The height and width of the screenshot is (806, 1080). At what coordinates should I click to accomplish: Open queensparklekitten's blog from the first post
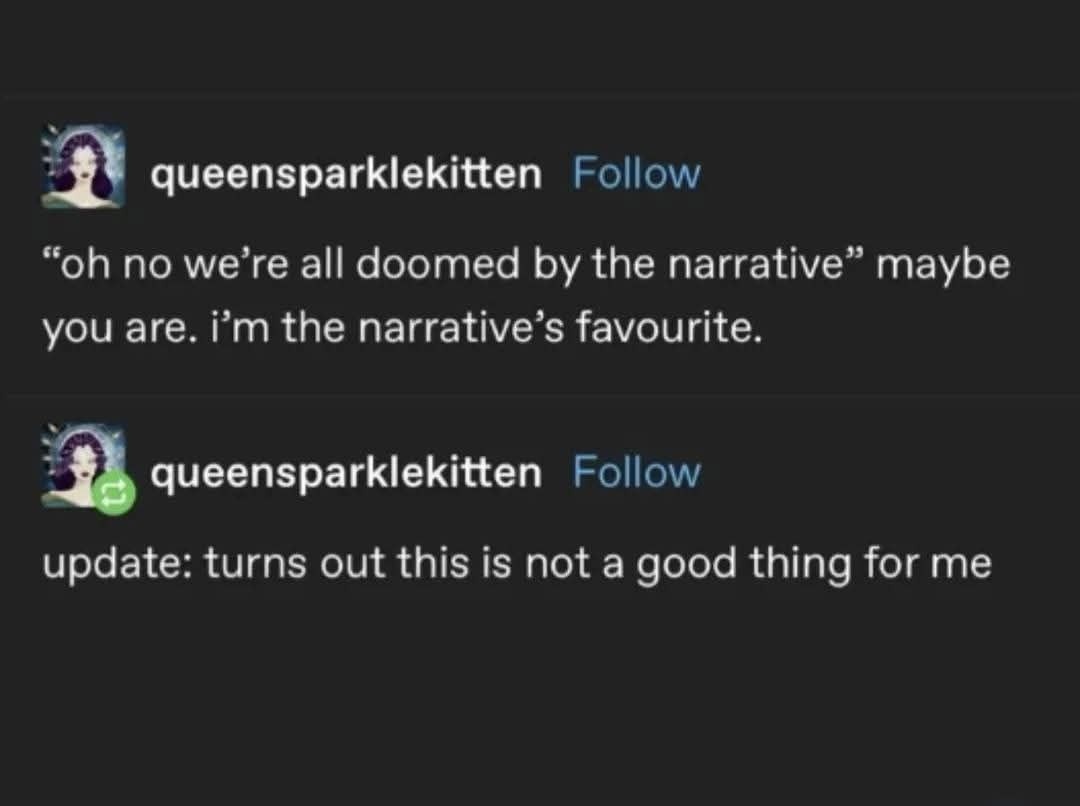[346, 174]
